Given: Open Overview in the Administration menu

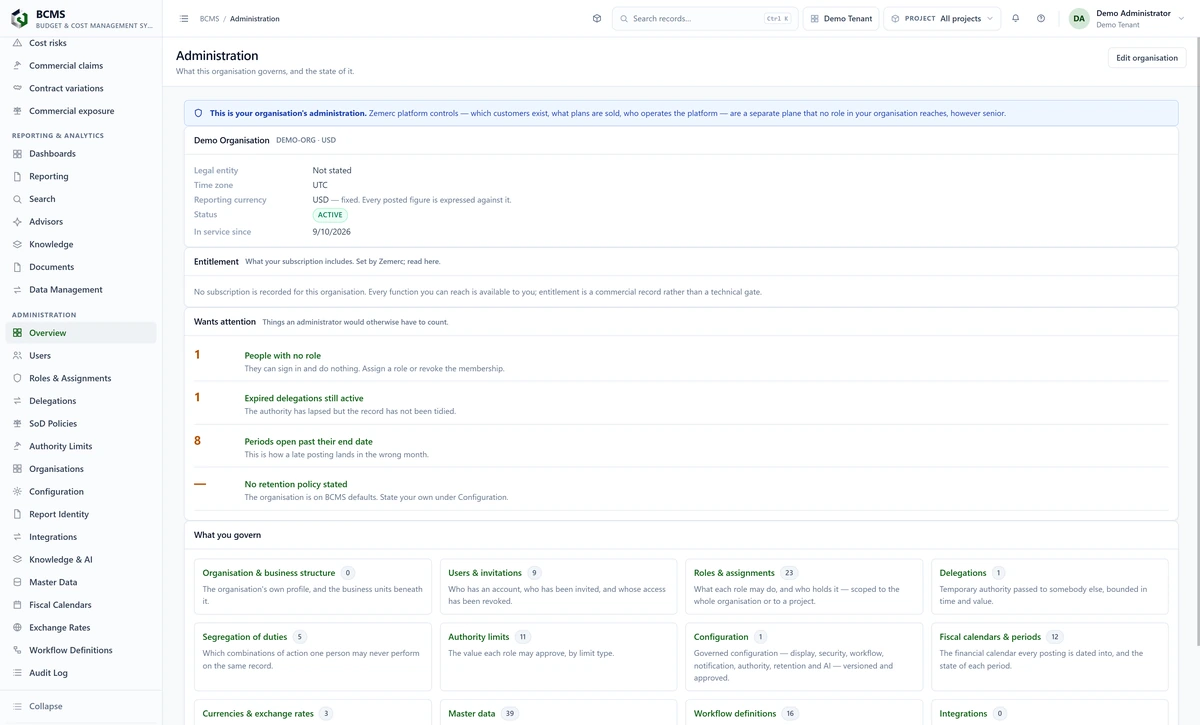Looking at the screenshot, I should click(81, 333).
